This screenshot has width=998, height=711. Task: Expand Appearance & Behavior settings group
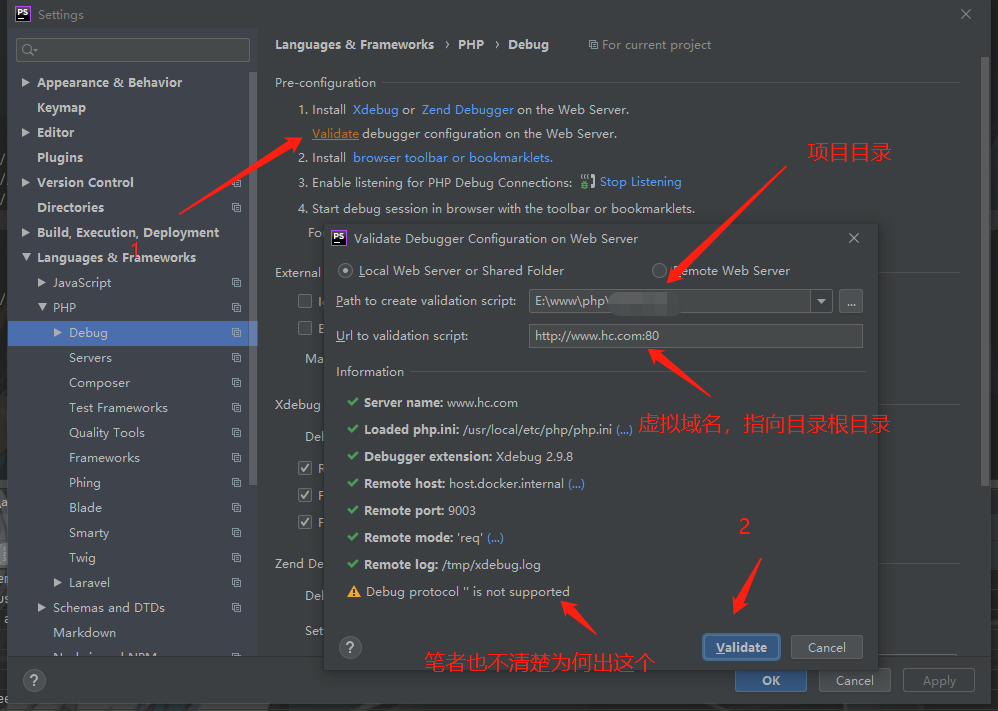click(x=25, y=82)
